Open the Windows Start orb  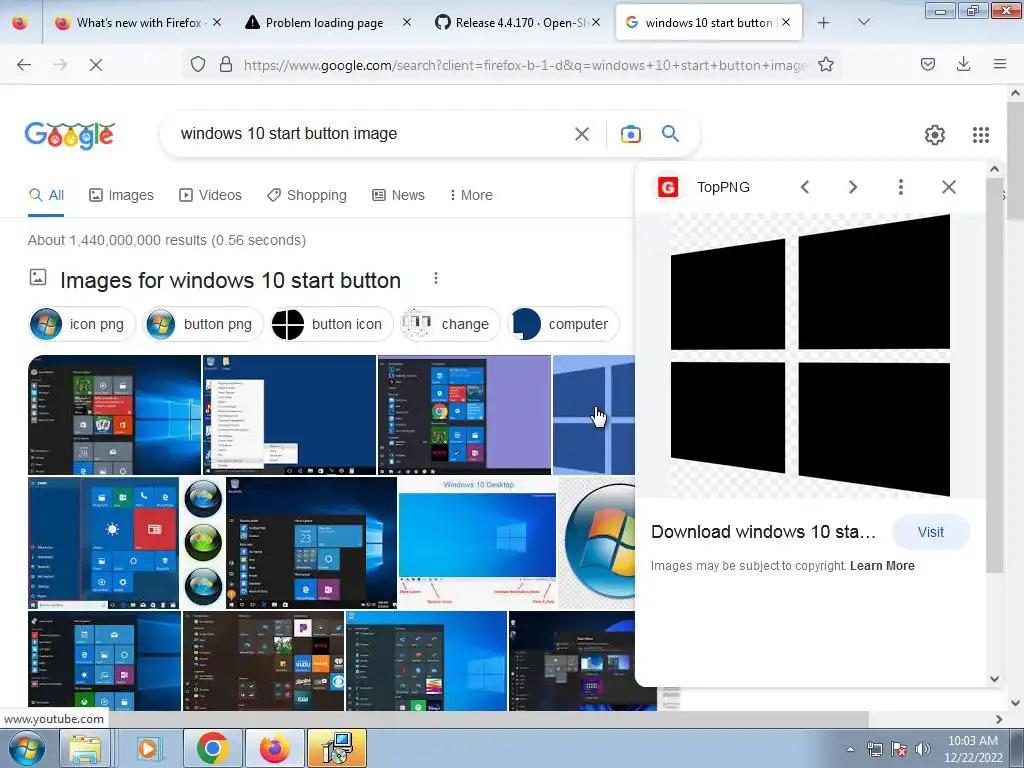click(x=26, y=748)
